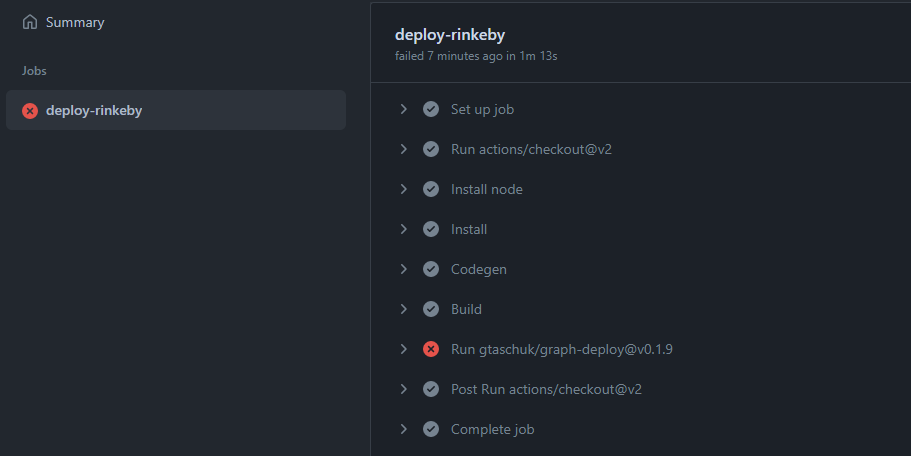Click red failure icon for graph-deploy step
Screen dimensions: 911x456
[431, 349]
